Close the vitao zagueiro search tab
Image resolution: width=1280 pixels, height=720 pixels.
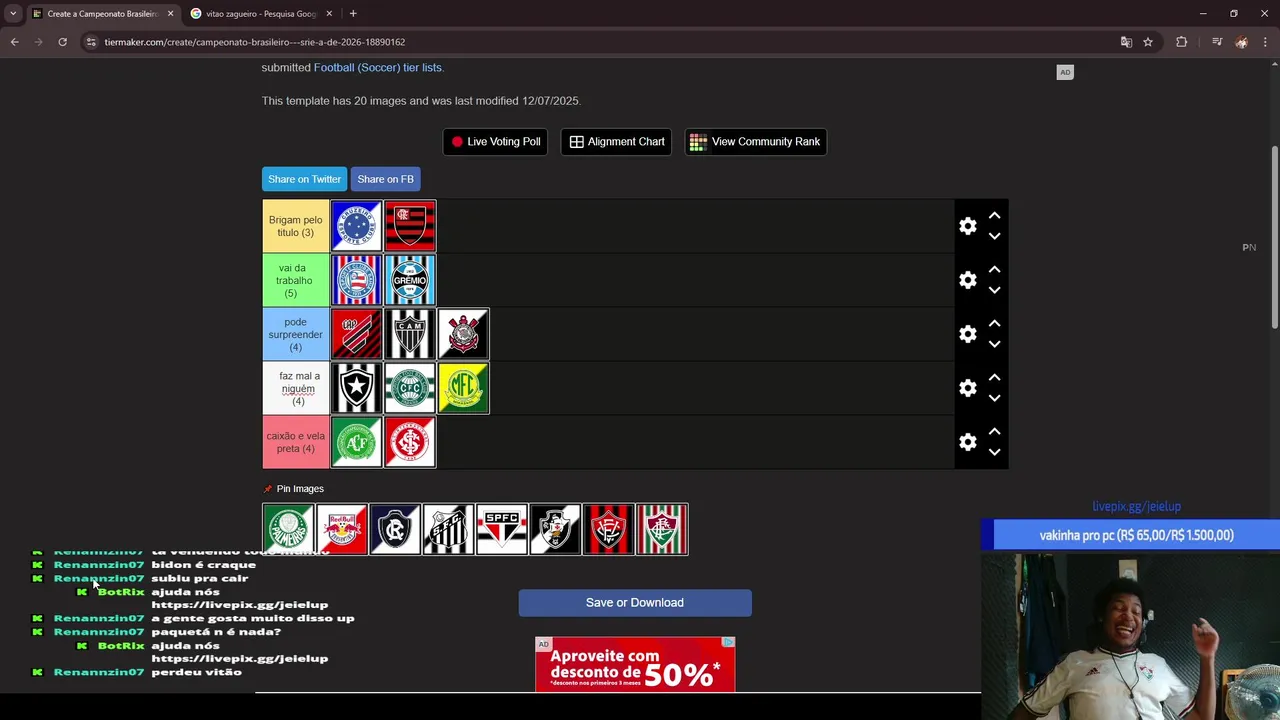(329, 14)
